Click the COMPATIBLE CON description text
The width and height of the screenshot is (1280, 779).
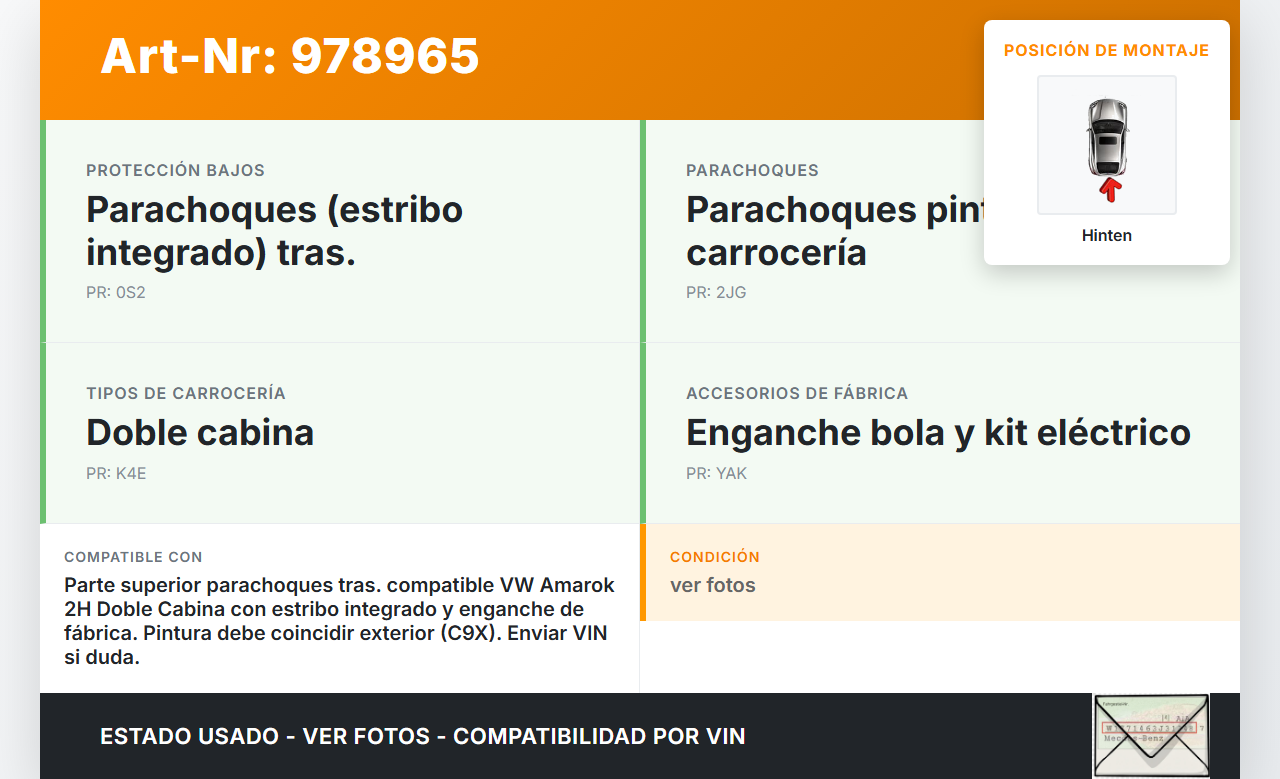click(x=340, y=621)
